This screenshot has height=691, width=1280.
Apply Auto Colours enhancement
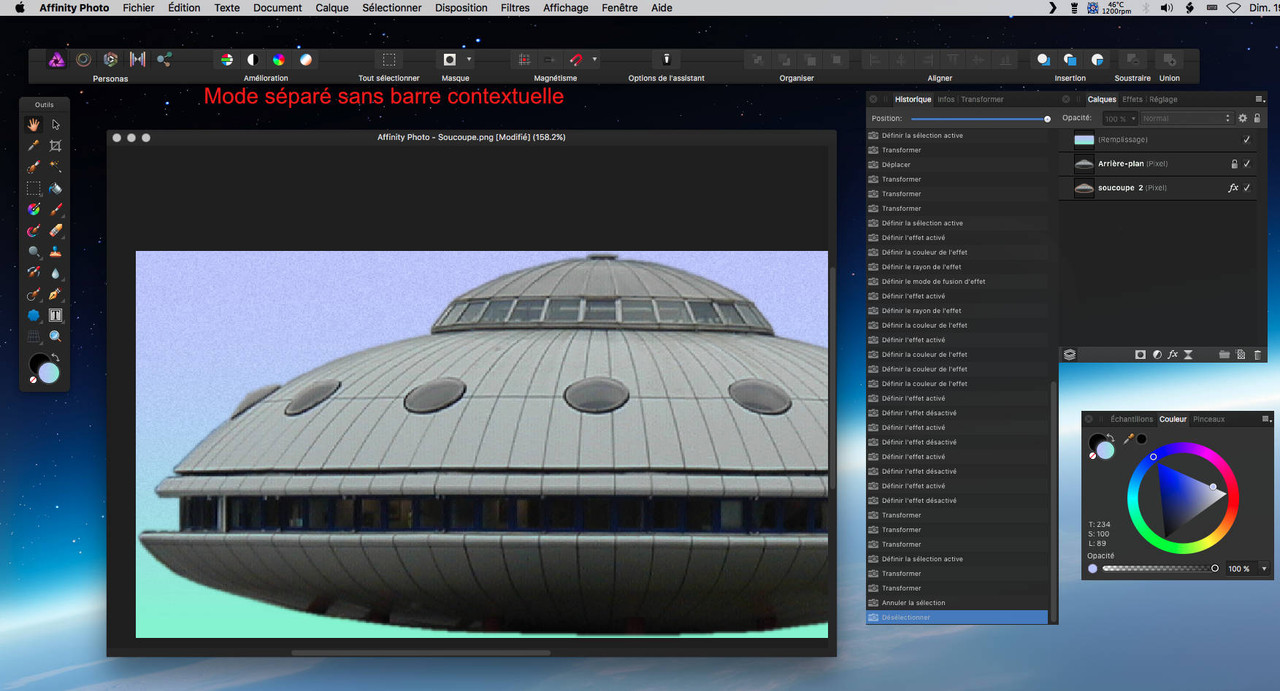tap(279, 60)
